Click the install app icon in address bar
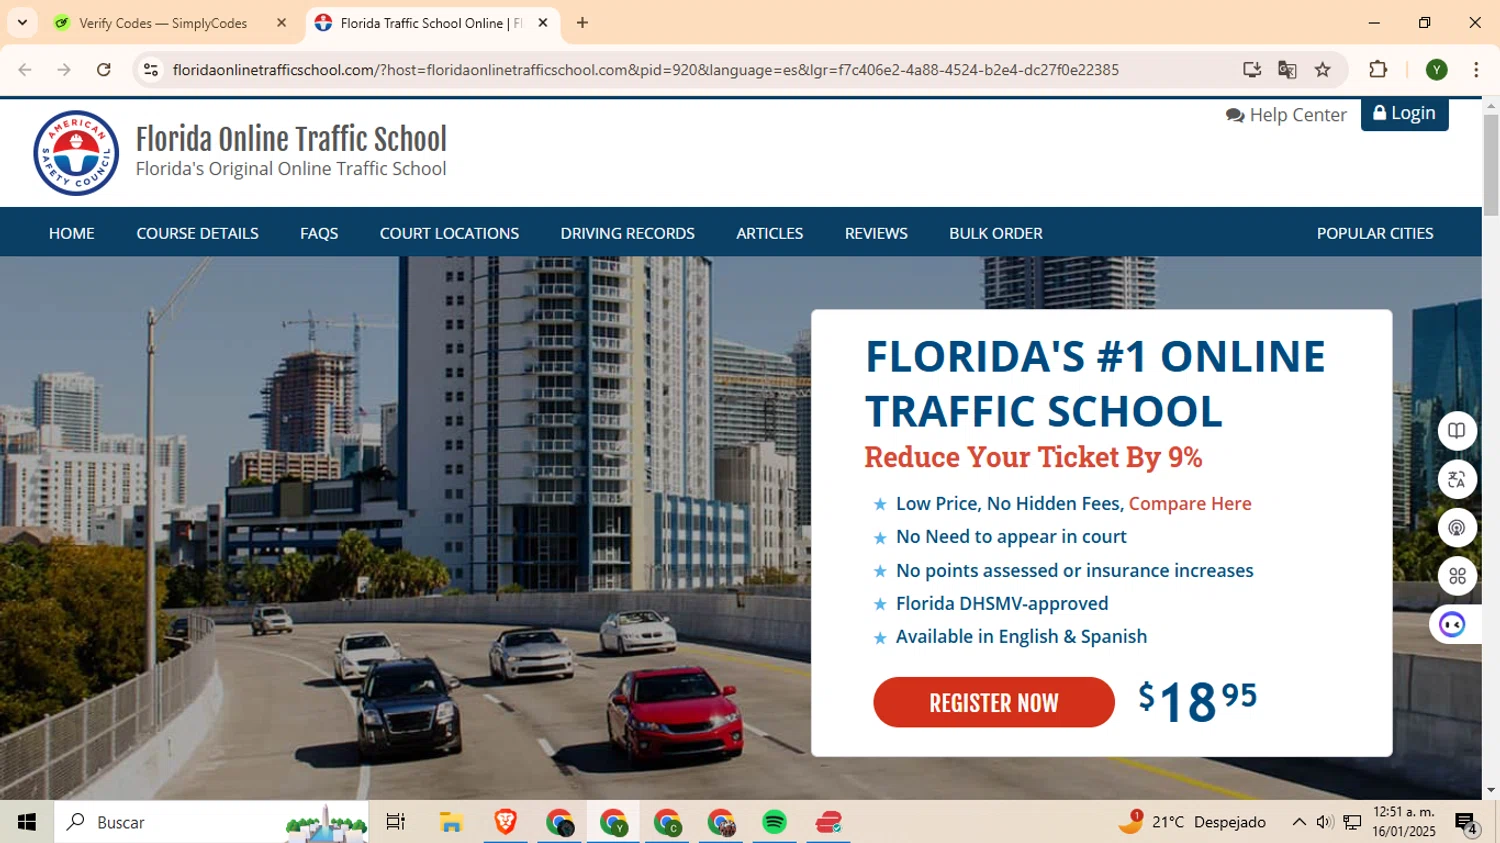Image resolution: width=1500 pixels, height=843 pixels. [x=1251, y=70]
